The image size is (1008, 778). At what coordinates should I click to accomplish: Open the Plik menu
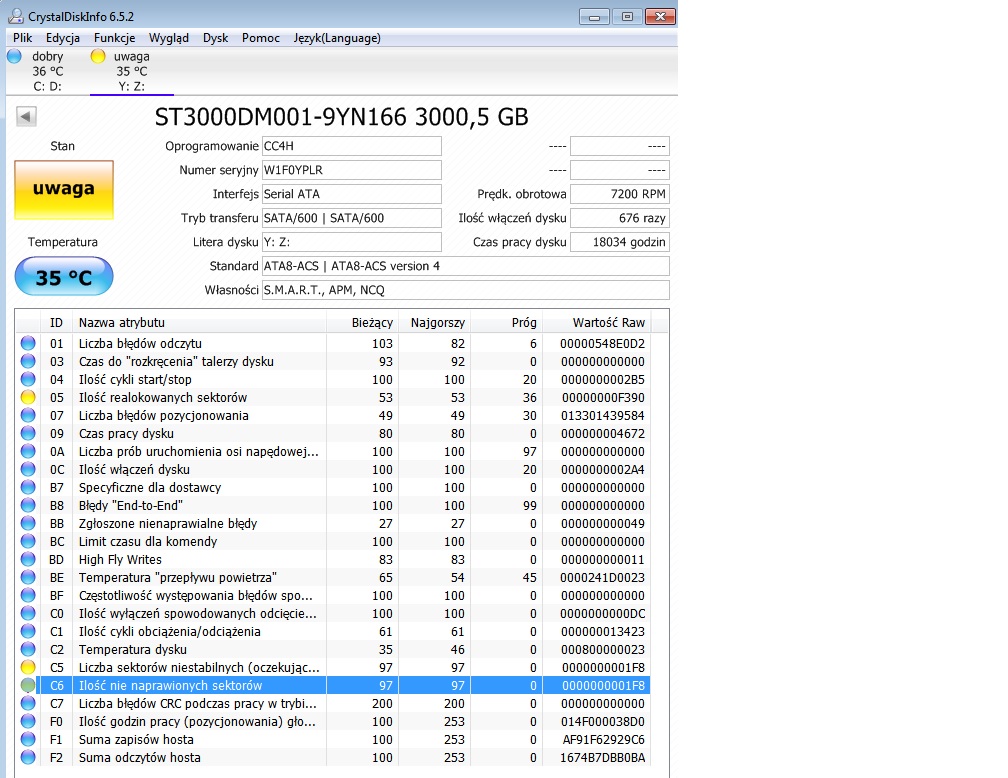click(x=22, y=38)
